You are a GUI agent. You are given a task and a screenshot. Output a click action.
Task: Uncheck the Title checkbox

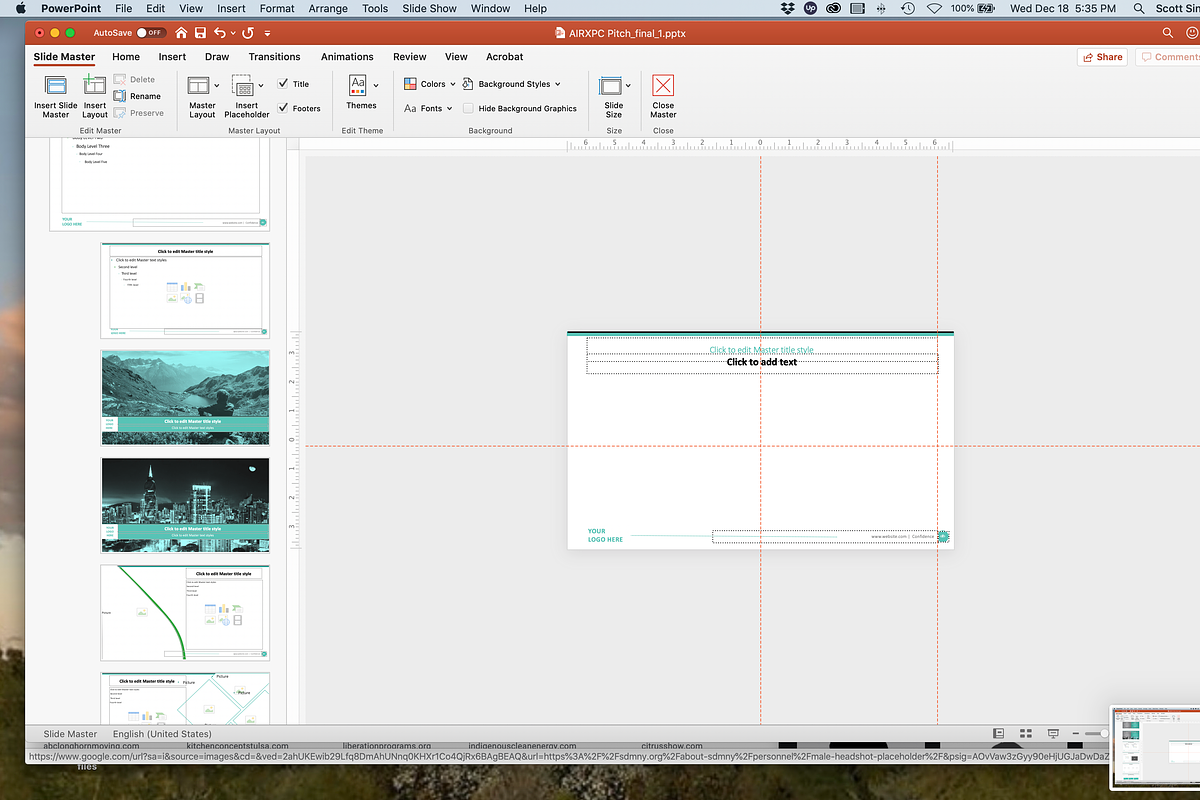[283, 84]
